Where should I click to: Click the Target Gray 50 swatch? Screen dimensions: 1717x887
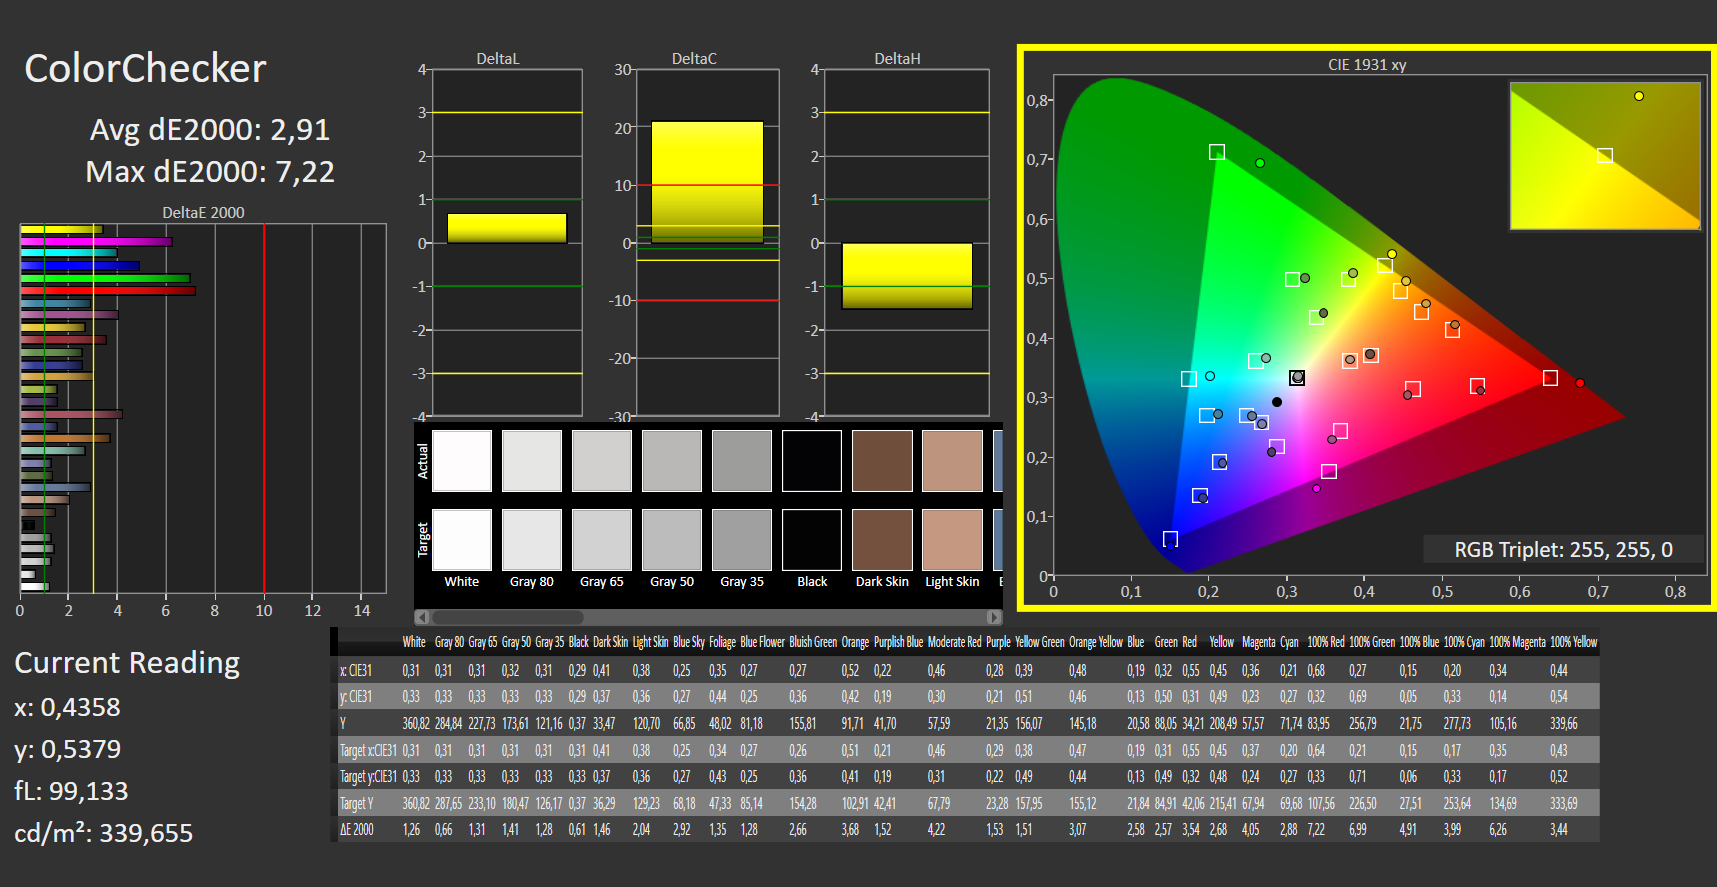click(672, 540)
